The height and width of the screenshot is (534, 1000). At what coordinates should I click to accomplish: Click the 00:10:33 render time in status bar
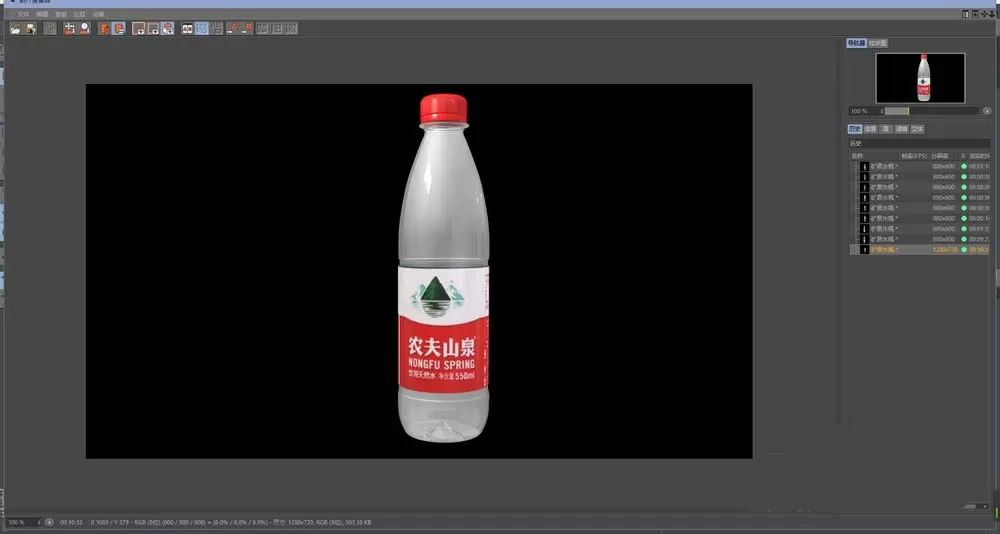pyautogui.click(x=71, y=522)
